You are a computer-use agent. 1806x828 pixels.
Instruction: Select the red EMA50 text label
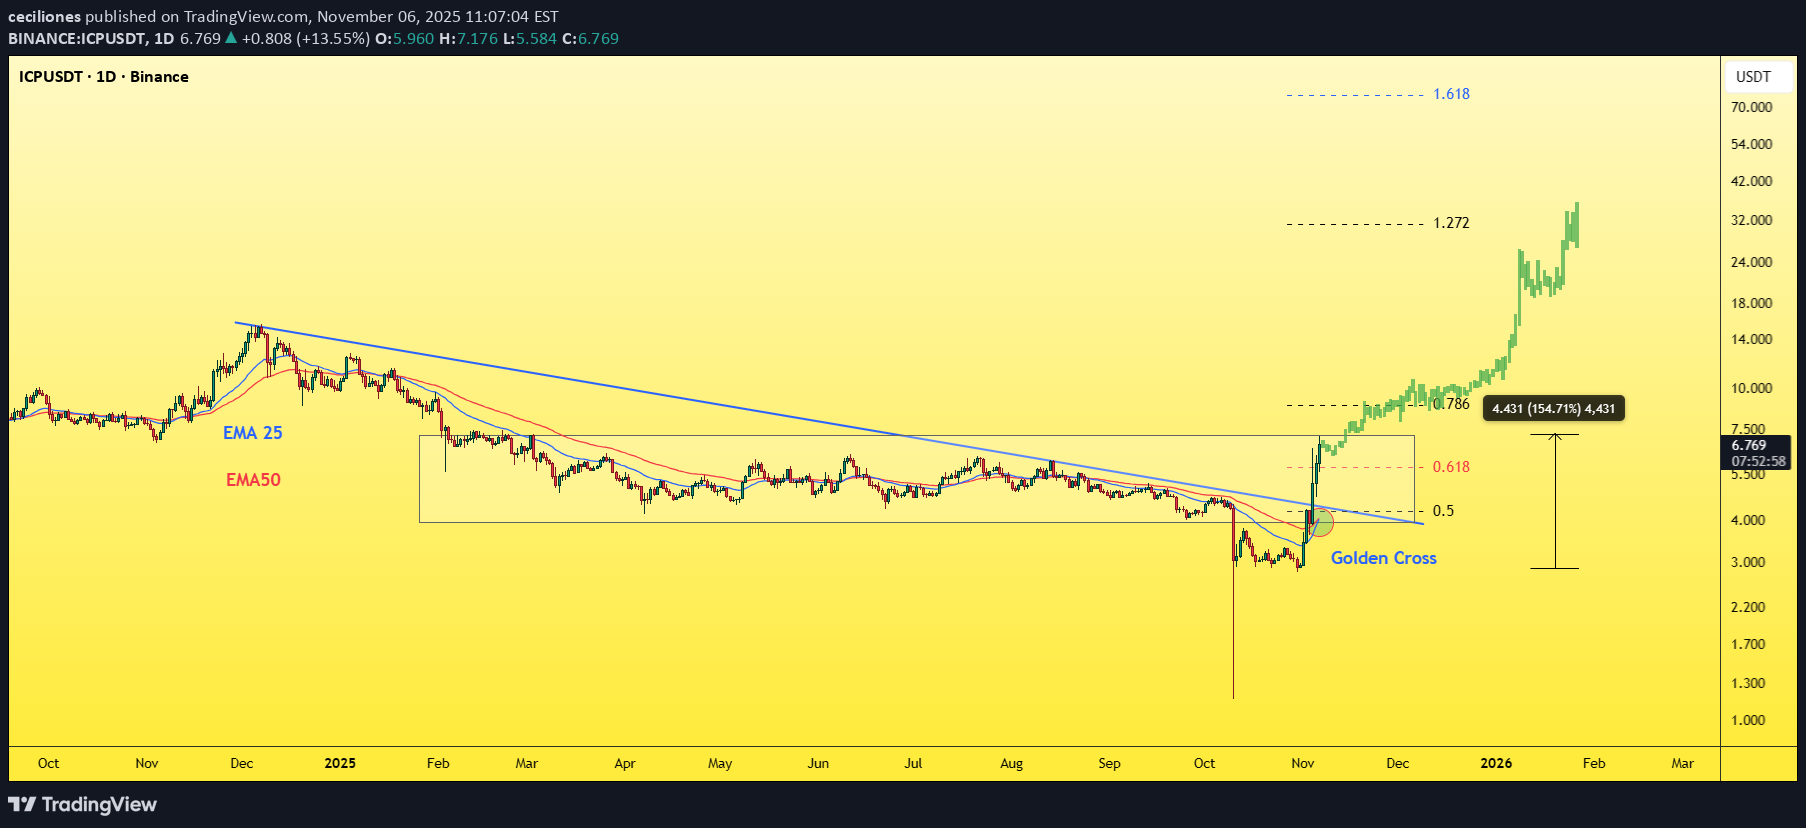click(x=253, y=480)
